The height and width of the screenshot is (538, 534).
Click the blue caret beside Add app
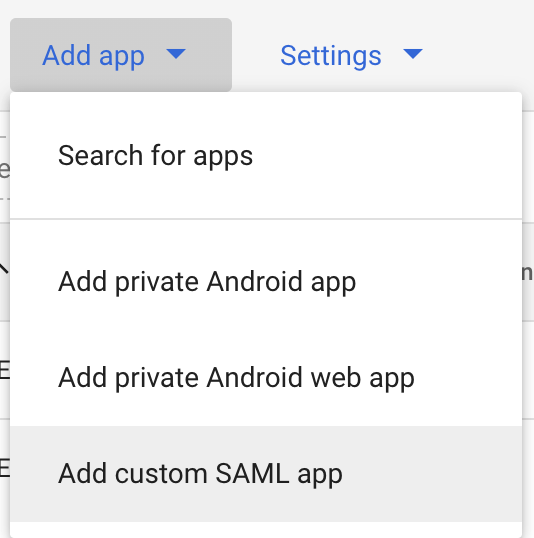pyautogui.click(x=176, y=54)
